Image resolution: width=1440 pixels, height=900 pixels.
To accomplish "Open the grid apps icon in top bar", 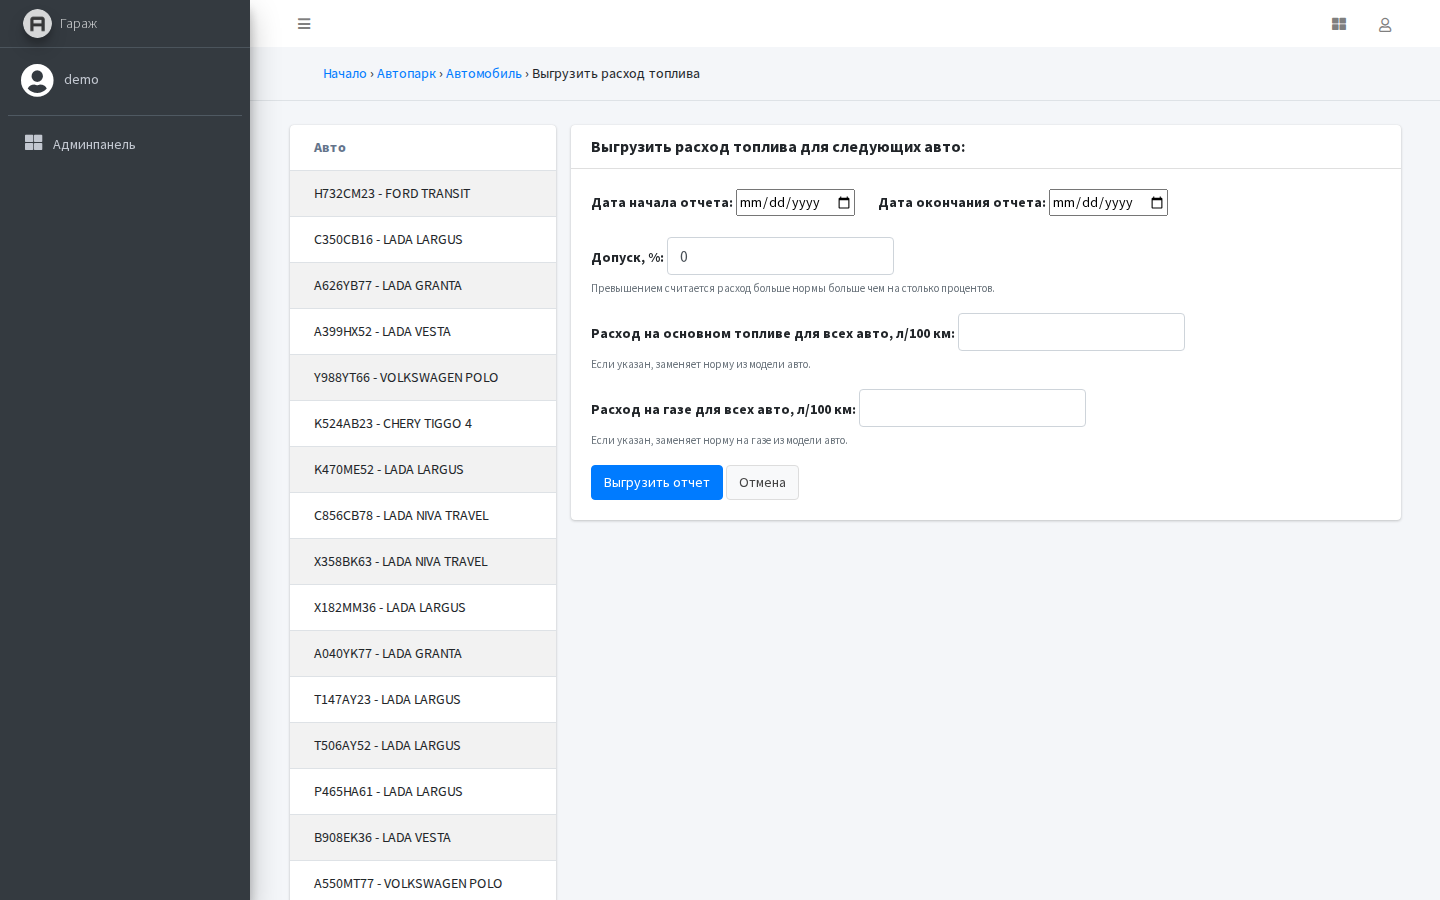I will 1339,24.
